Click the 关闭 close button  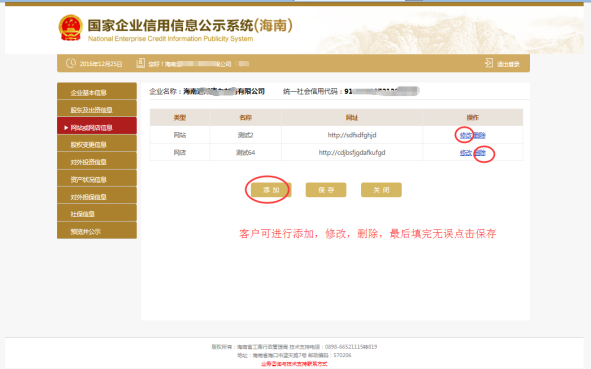coord(381,190)
